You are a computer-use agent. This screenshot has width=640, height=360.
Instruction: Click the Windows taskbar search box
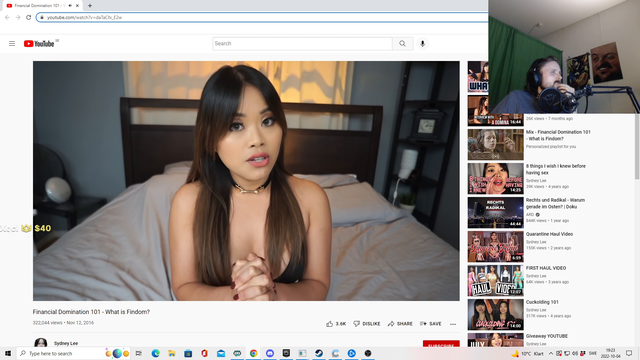click(73, 353)
